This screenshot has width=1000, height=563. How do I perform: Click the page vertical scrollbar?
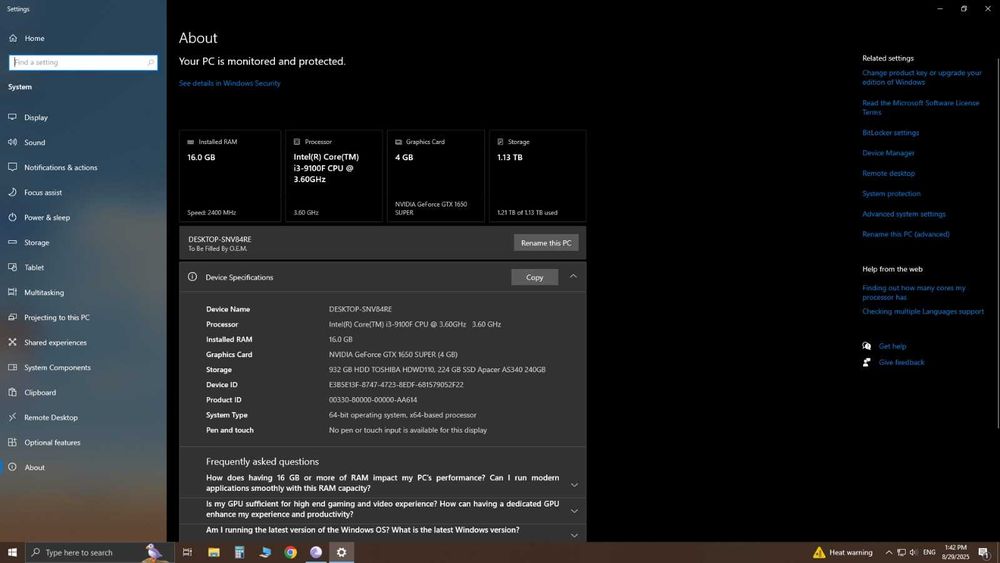click(997, 242)
